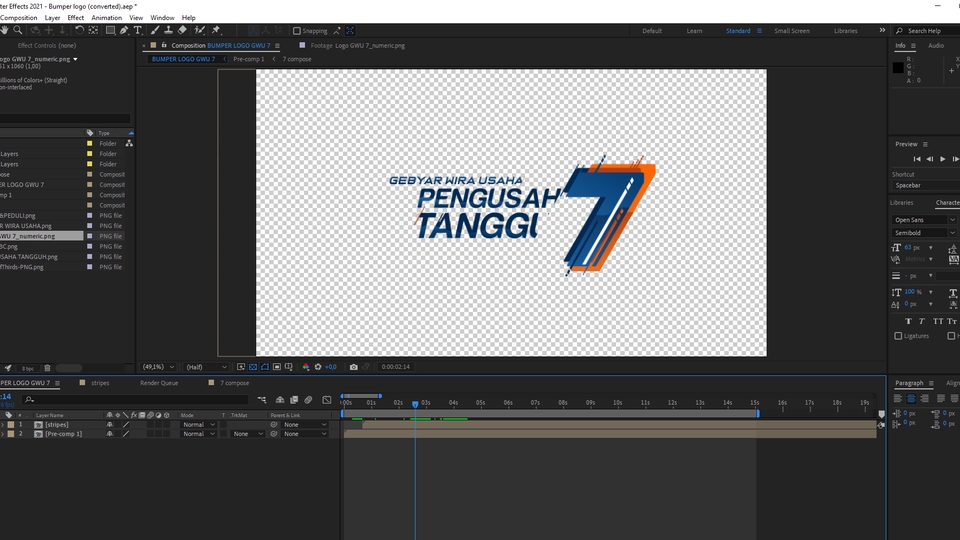Select the Type tool
This screenshot has height=540, width=960.
(138, 30)
